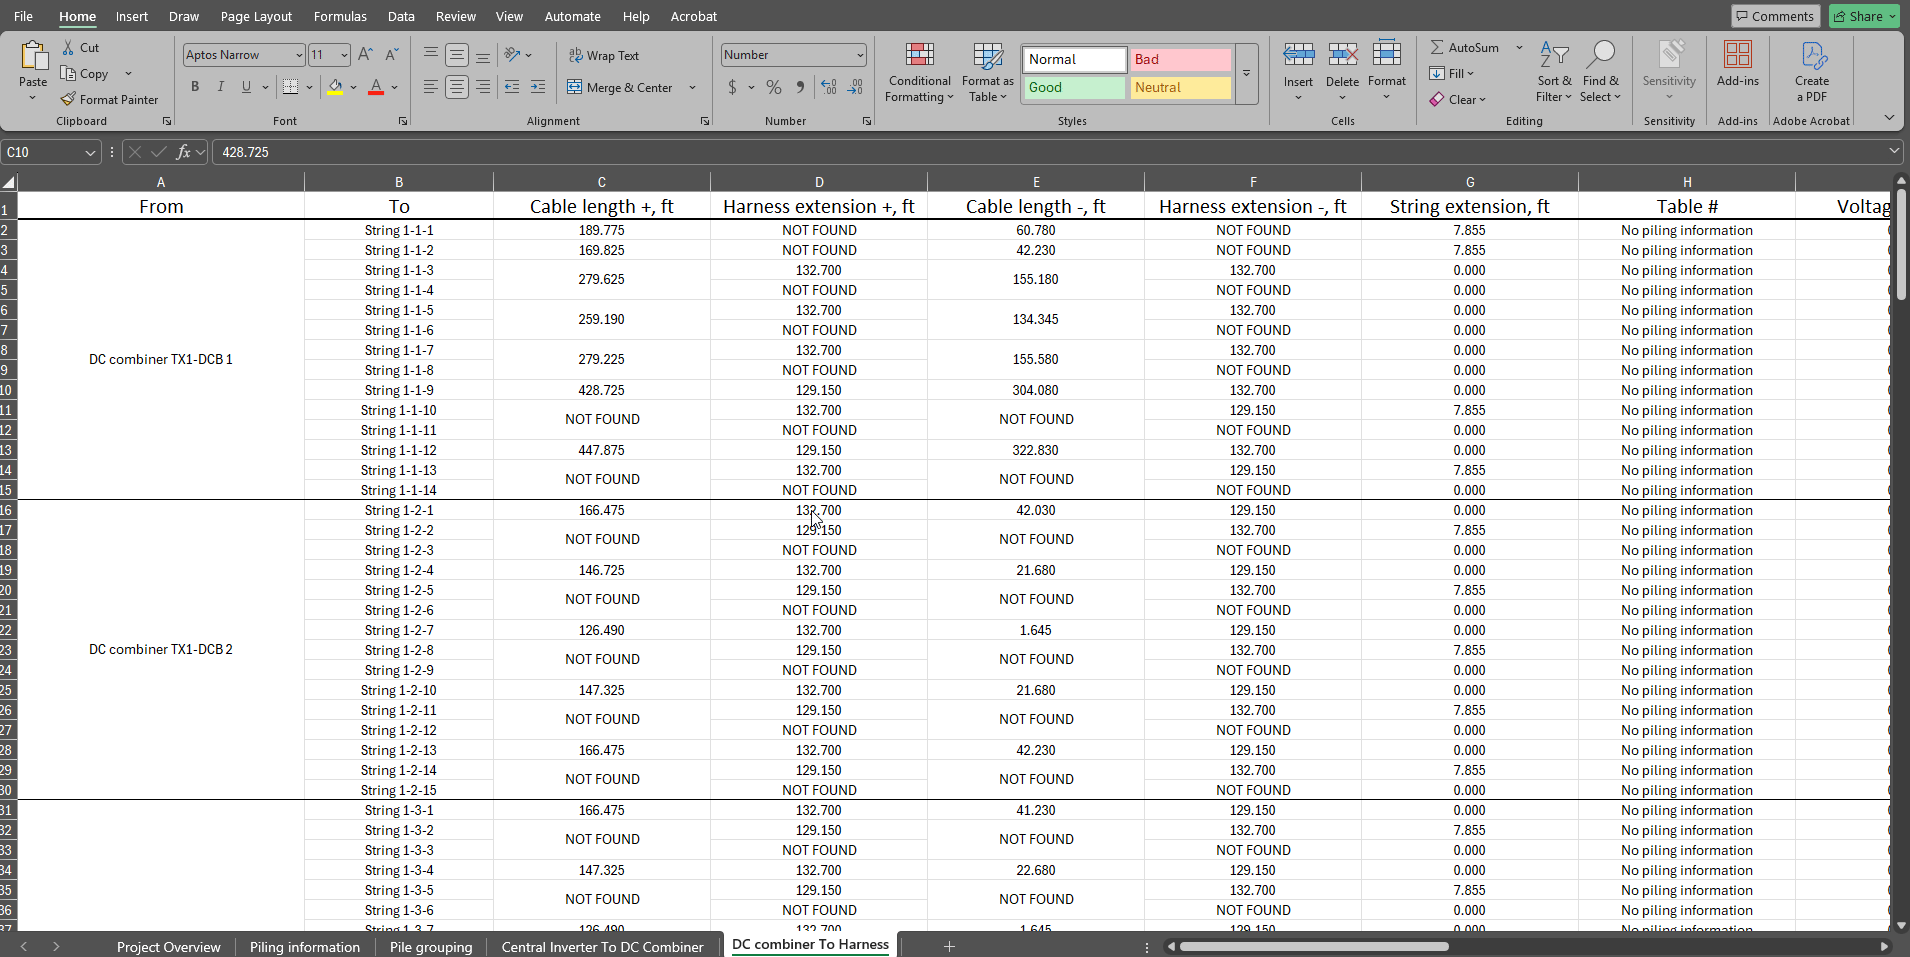Image resolution: width=1910 pixels, height=957 pixels.
Task: Expand the Name Box dropdown arrow
Action: pyautogui.click(x=90, y=152)
